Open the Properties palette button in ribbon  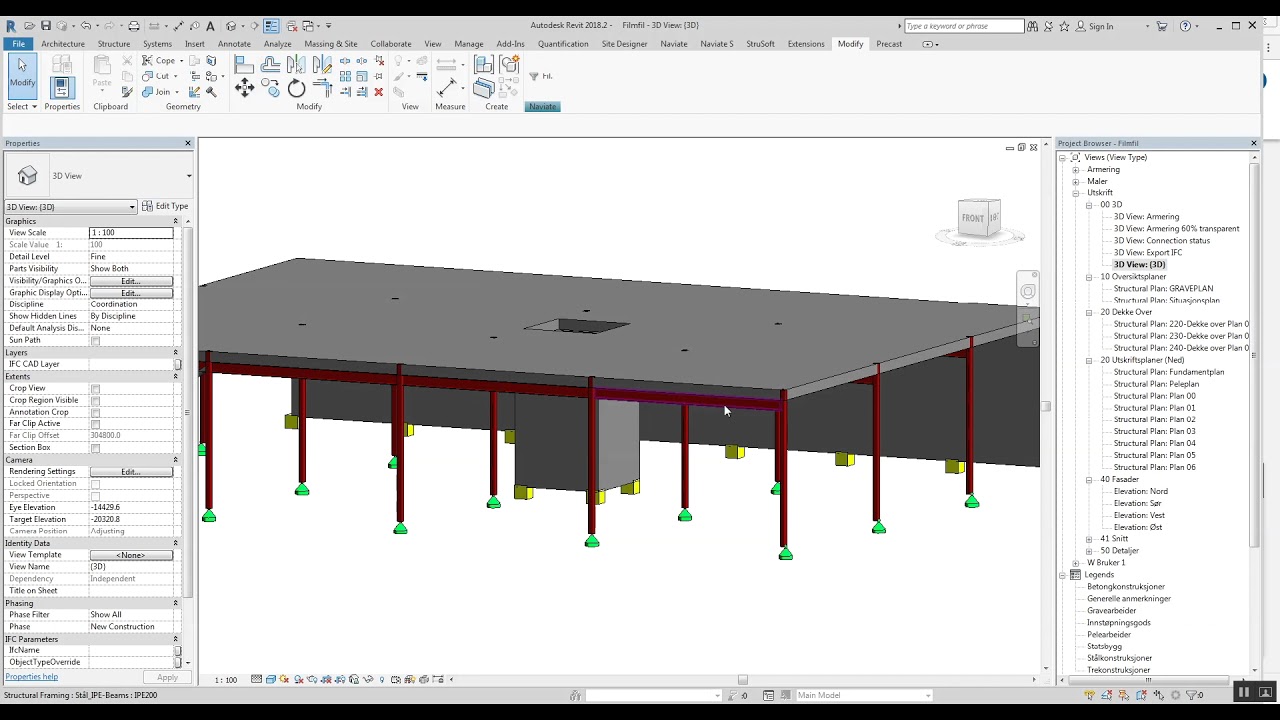point(62,88)
